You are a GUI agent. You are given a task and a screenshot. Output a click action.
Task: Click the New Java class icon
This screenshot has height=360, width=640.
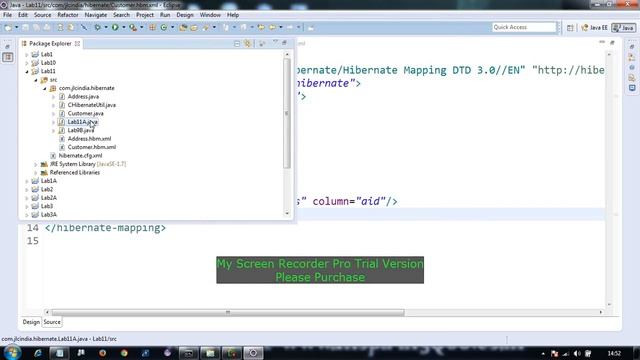tap(164, 27)
